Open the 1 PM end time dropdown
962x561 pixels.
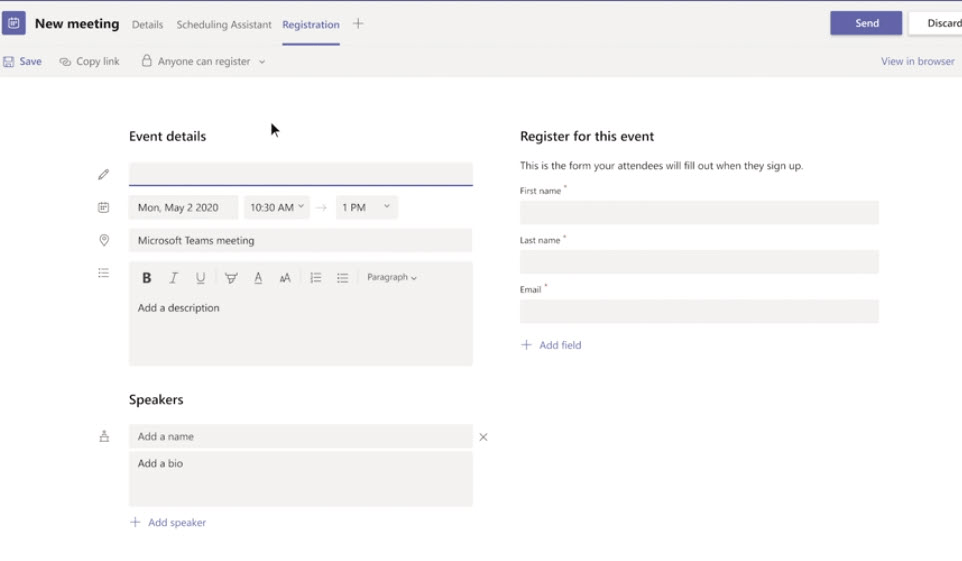pyautogui.click(x=366, y=208)
